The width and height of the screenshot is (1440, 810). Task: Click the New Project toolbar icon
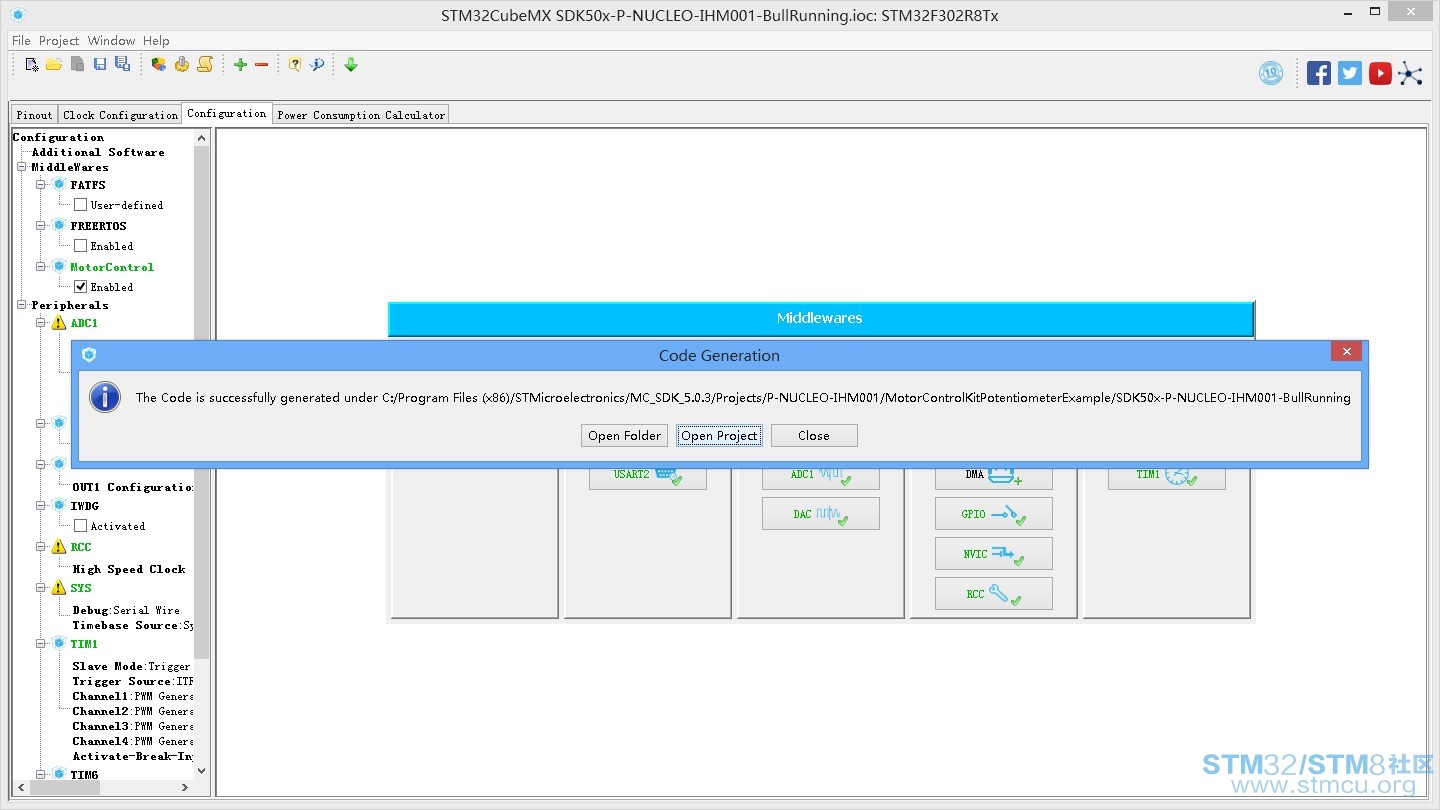[32, 65]
